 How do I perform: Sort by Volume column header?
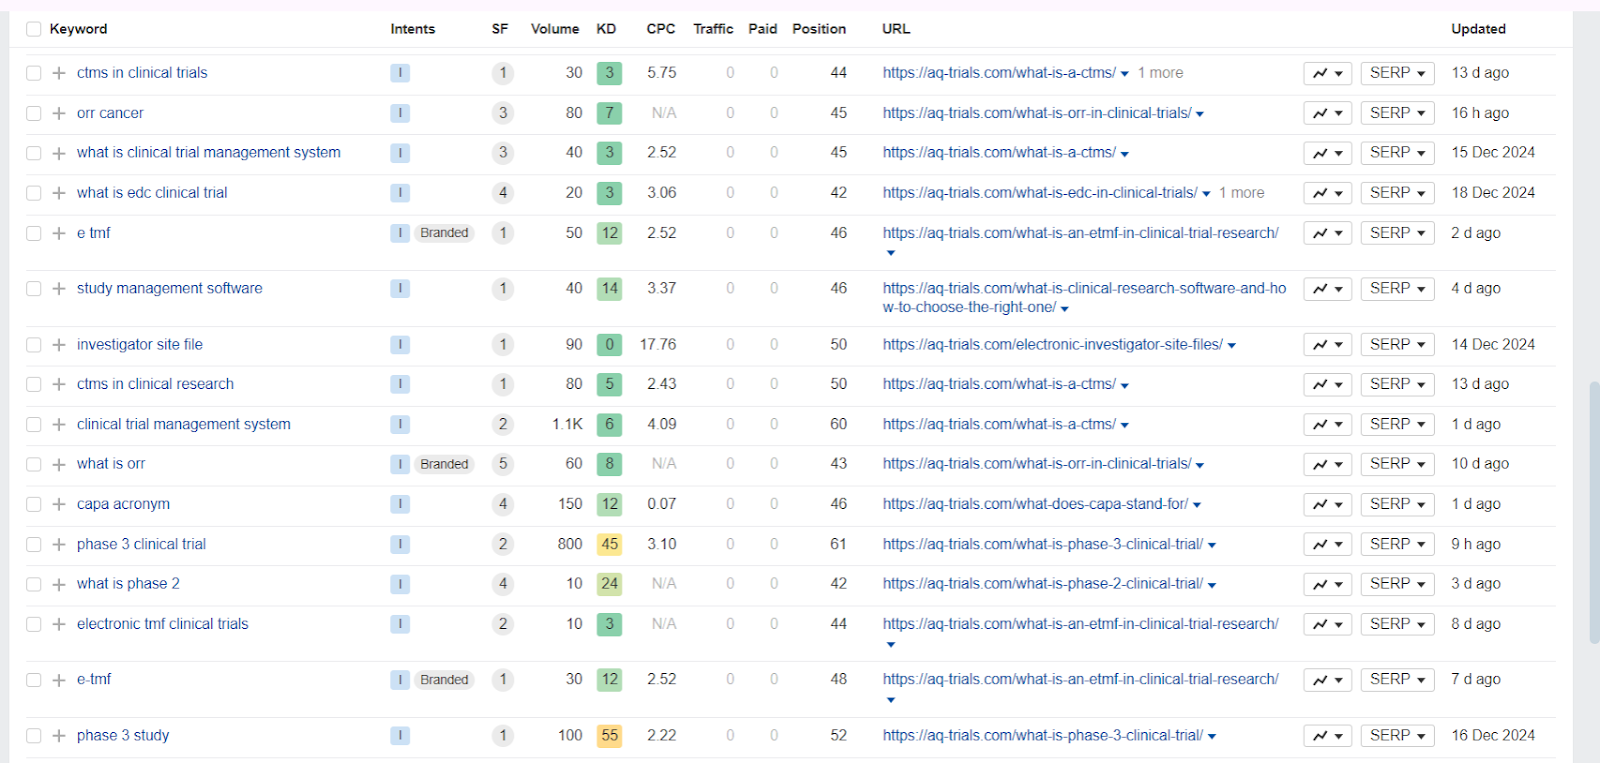click(x=555, y=29)
